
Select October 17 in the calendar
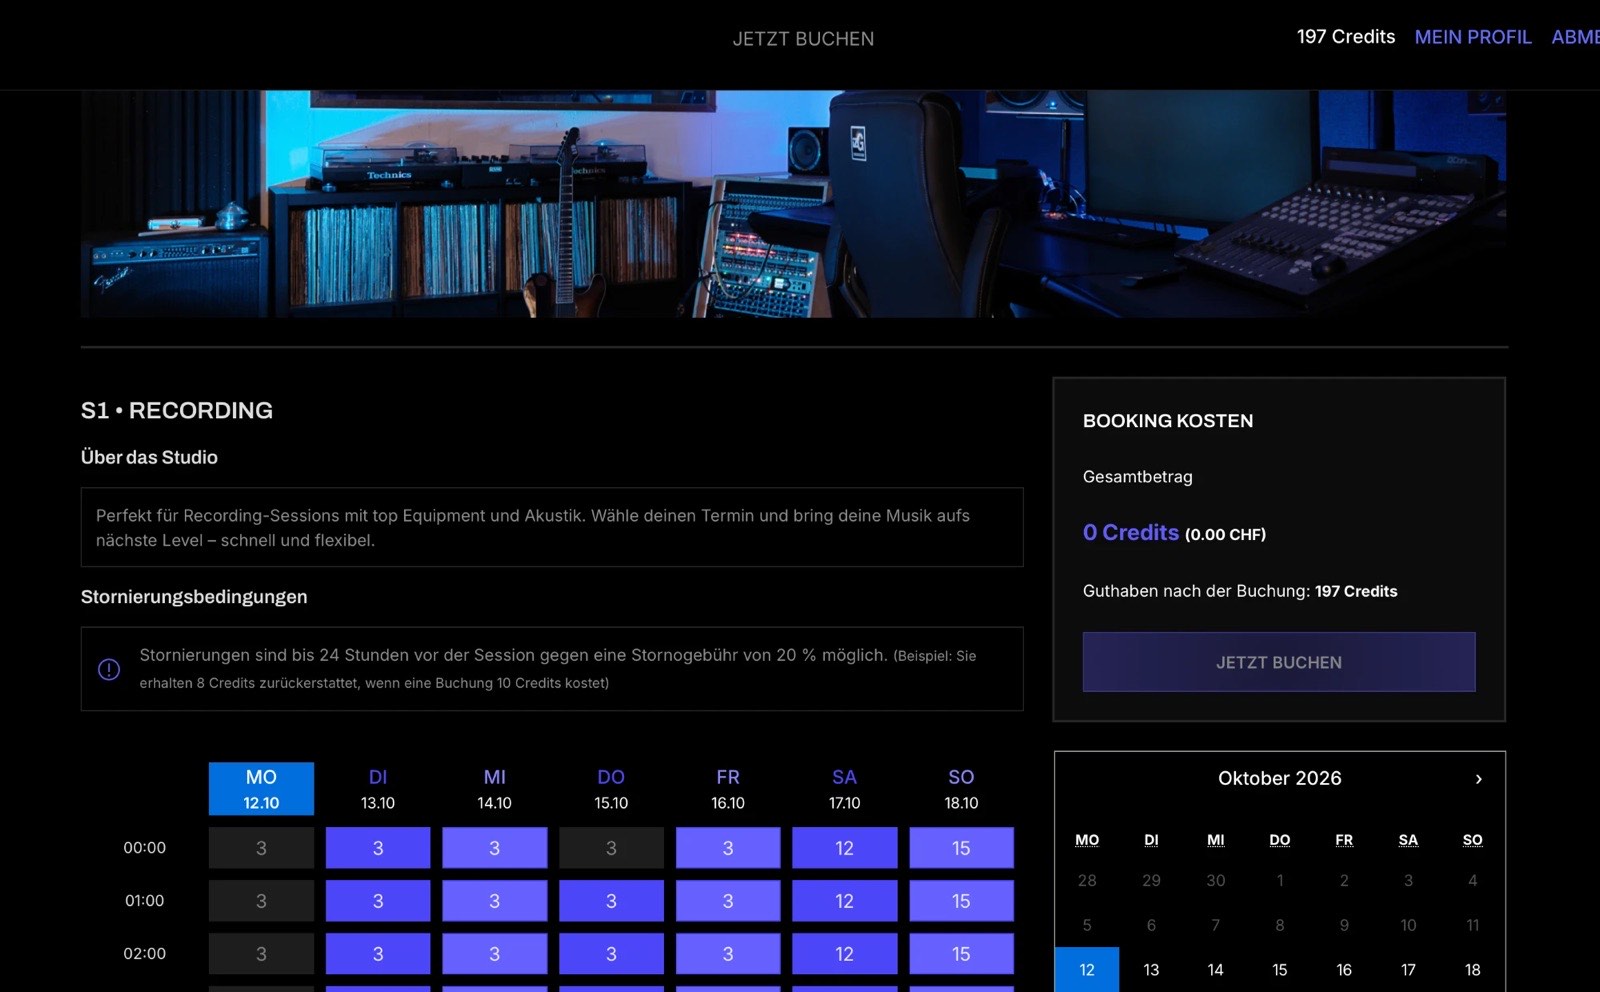(x=1408, y=970)
